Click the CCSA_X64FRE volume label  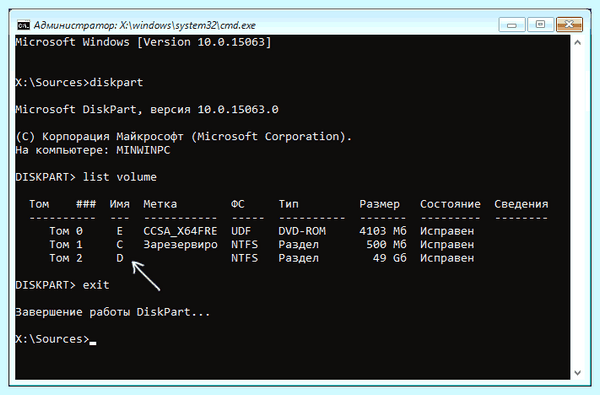click(180, 231)
